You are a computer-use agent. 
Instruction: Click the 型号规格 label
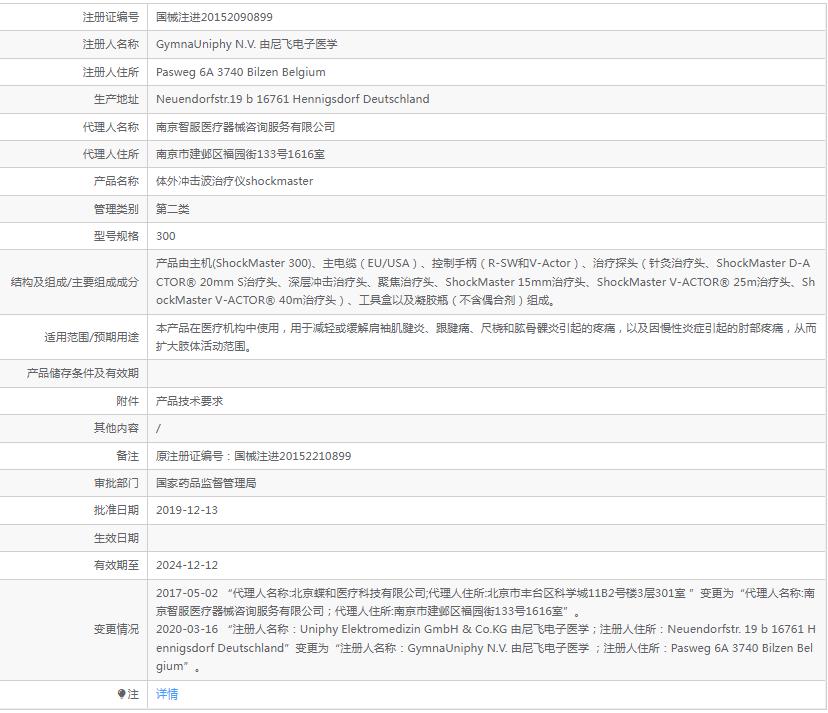[x=116, y=236]
